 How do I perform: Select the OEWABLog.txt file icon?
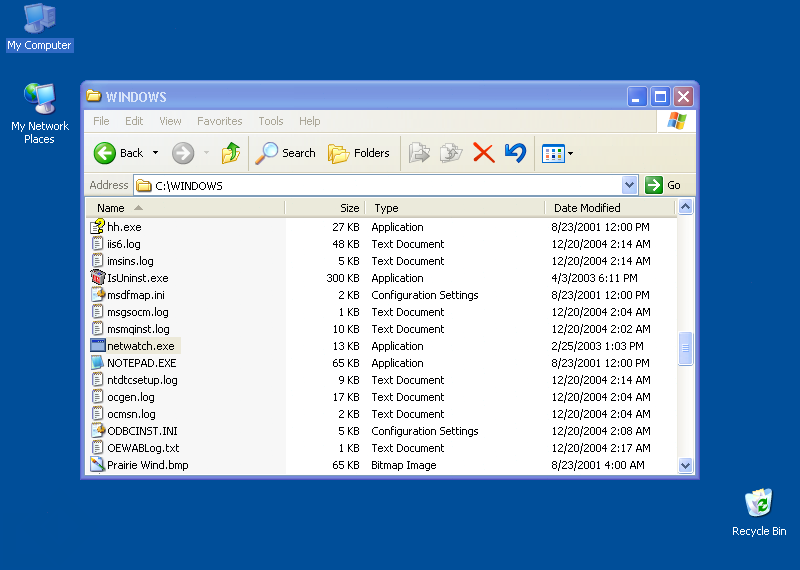click(x=97, y=448)
